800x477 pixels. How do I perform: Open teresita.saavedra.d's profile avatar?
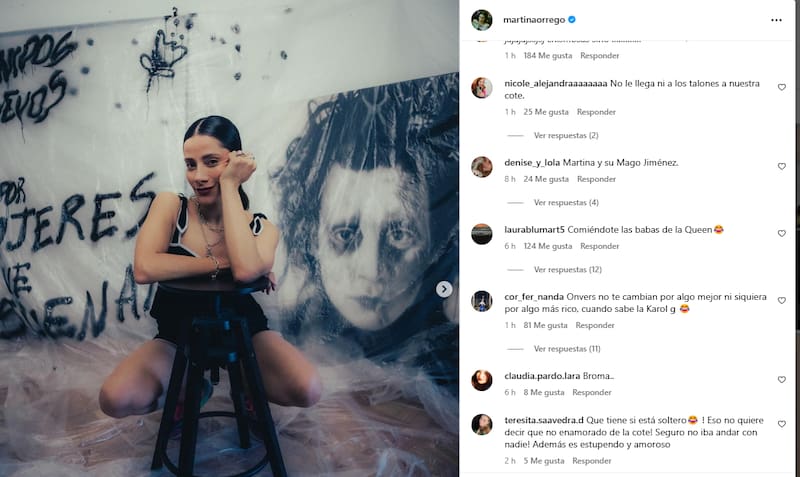point(482,424)
